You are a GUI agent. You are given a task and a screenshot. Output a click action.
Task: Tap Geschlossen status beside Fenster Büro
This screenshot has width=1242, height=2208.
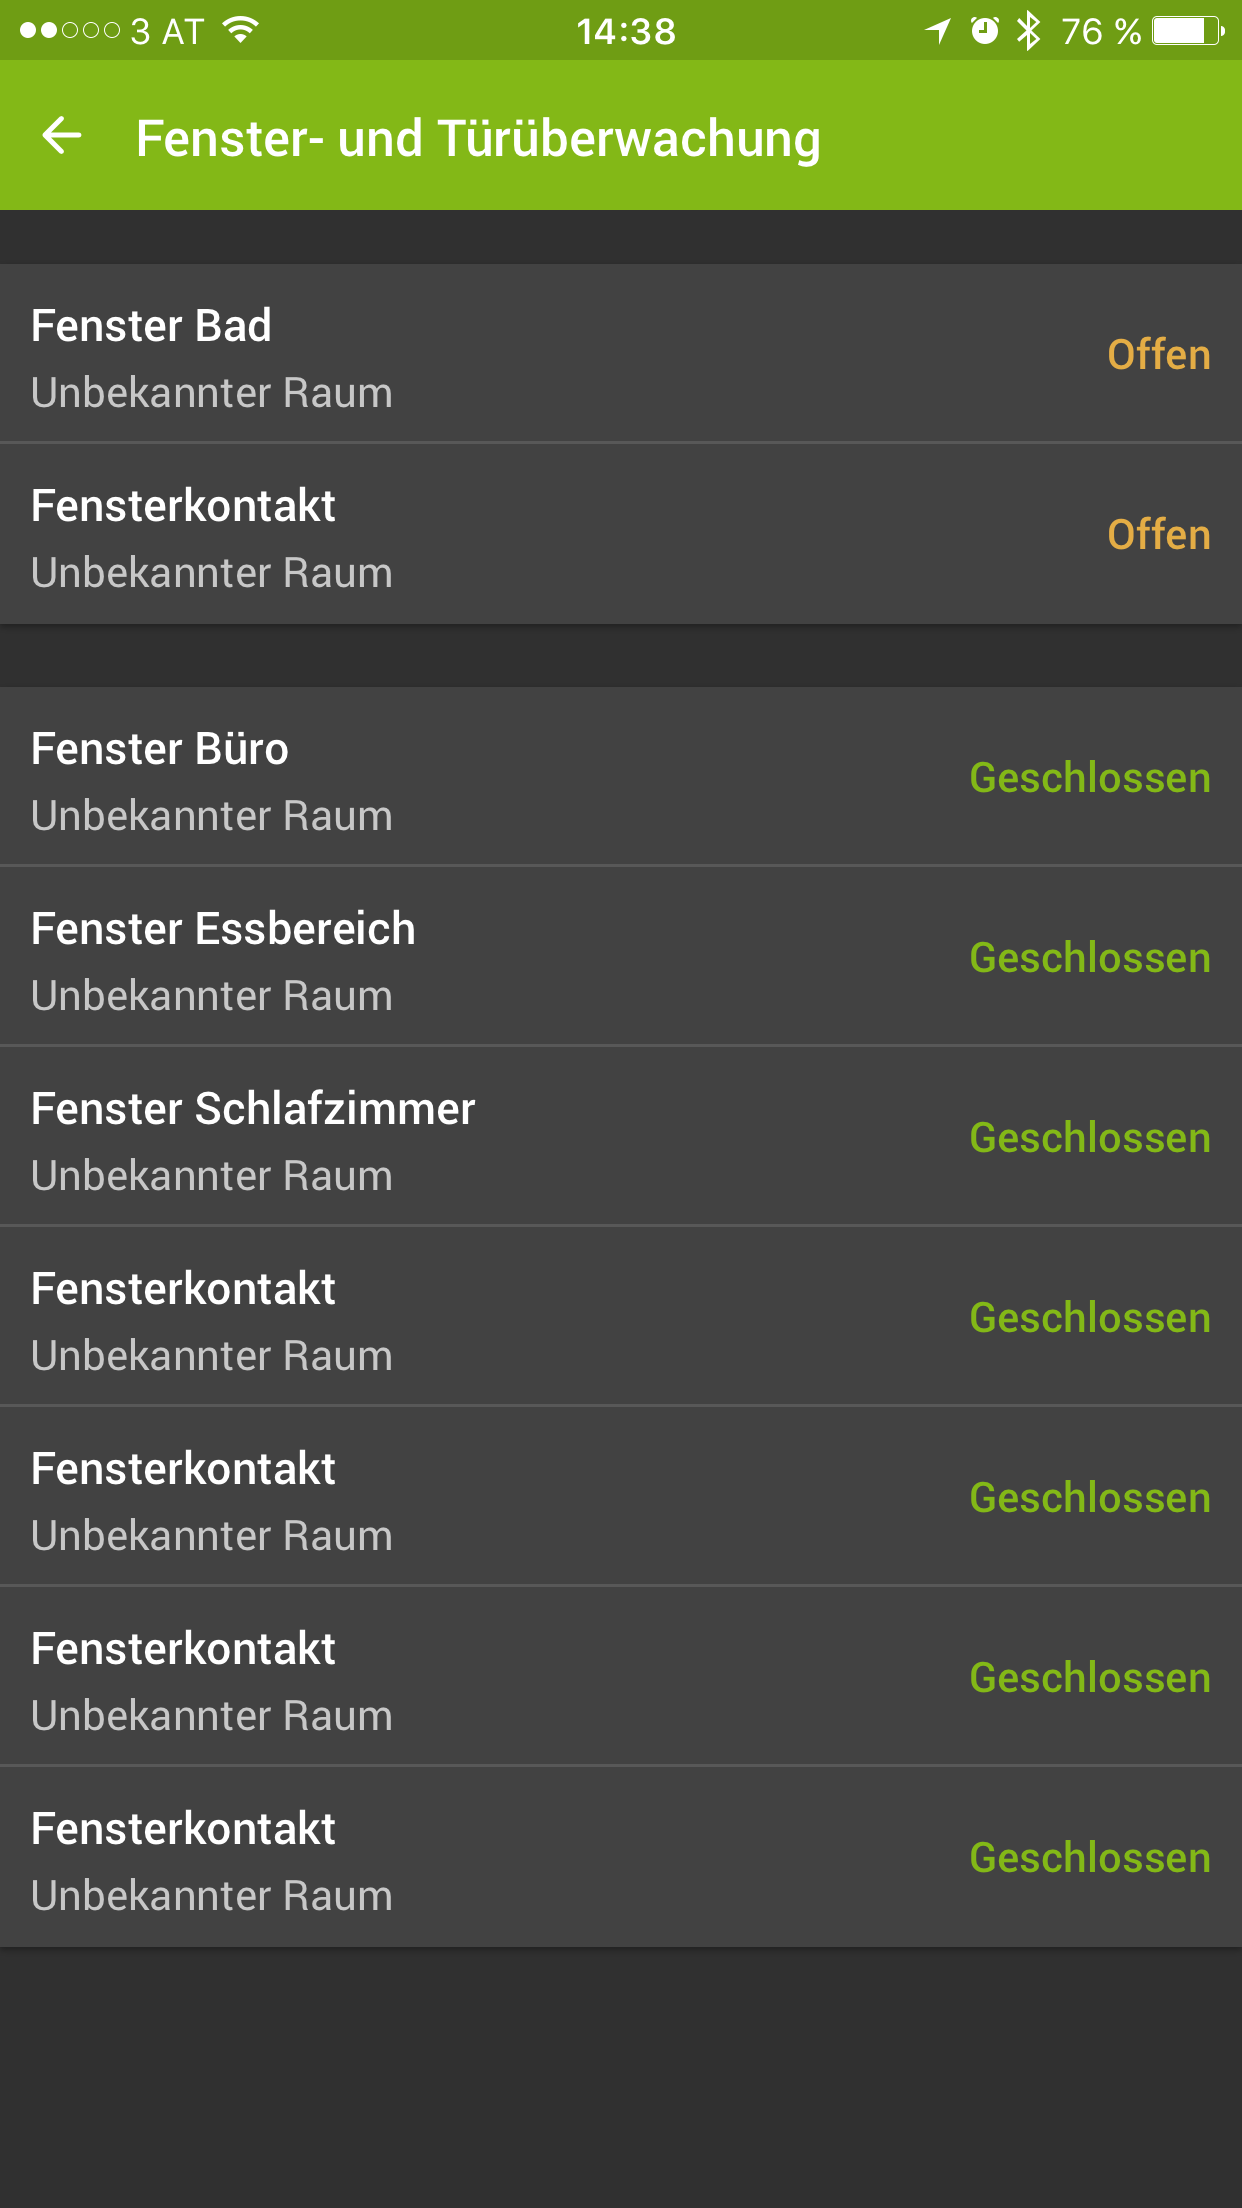pyautogui.click(x=1089, y=778)
